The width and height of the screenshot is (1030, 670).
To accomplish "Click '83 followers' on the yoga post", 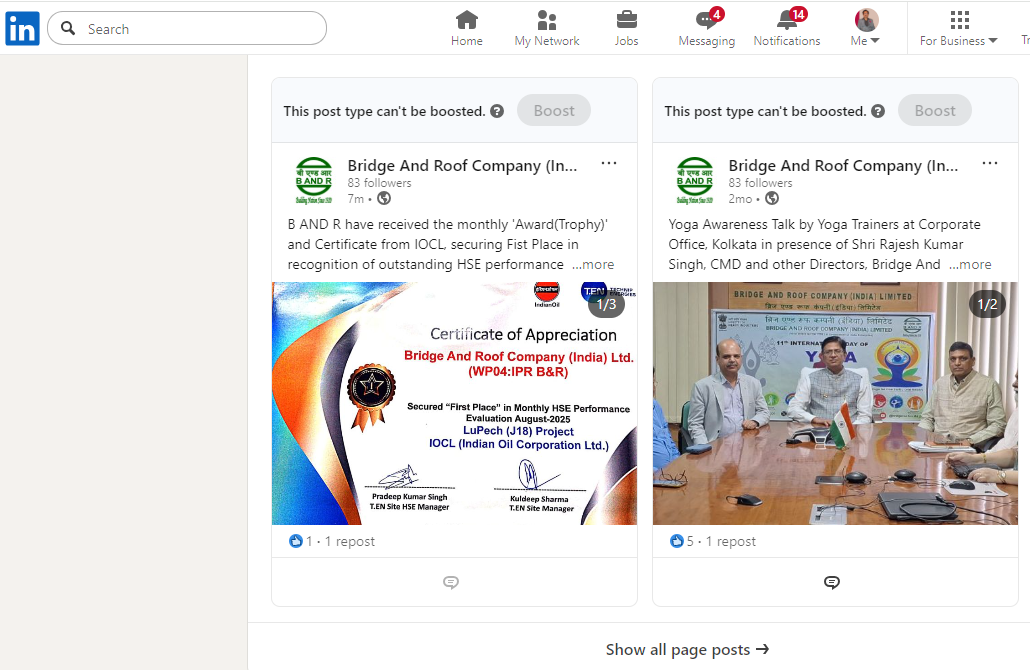I will click(761, 183).
